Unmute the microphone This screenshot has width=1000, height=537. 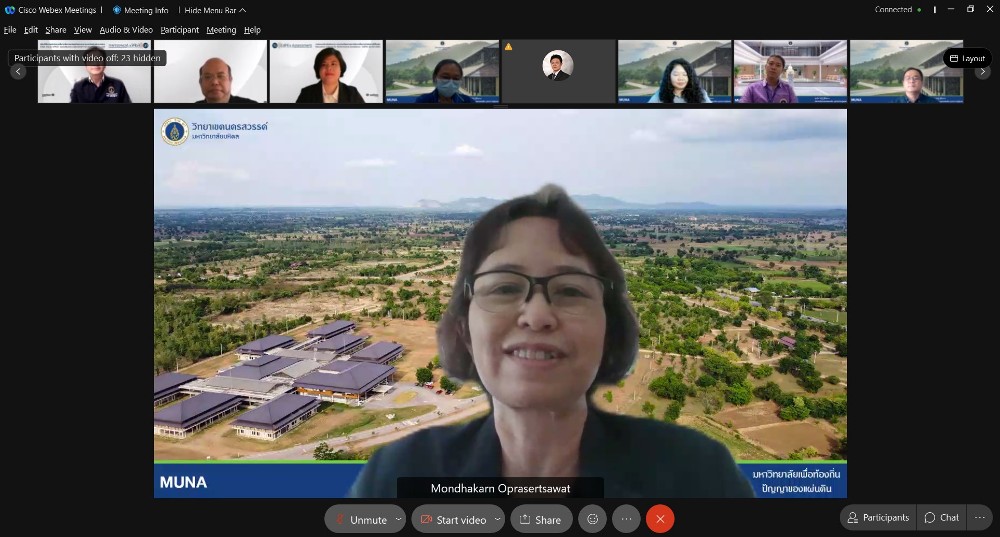pos(358,519)
